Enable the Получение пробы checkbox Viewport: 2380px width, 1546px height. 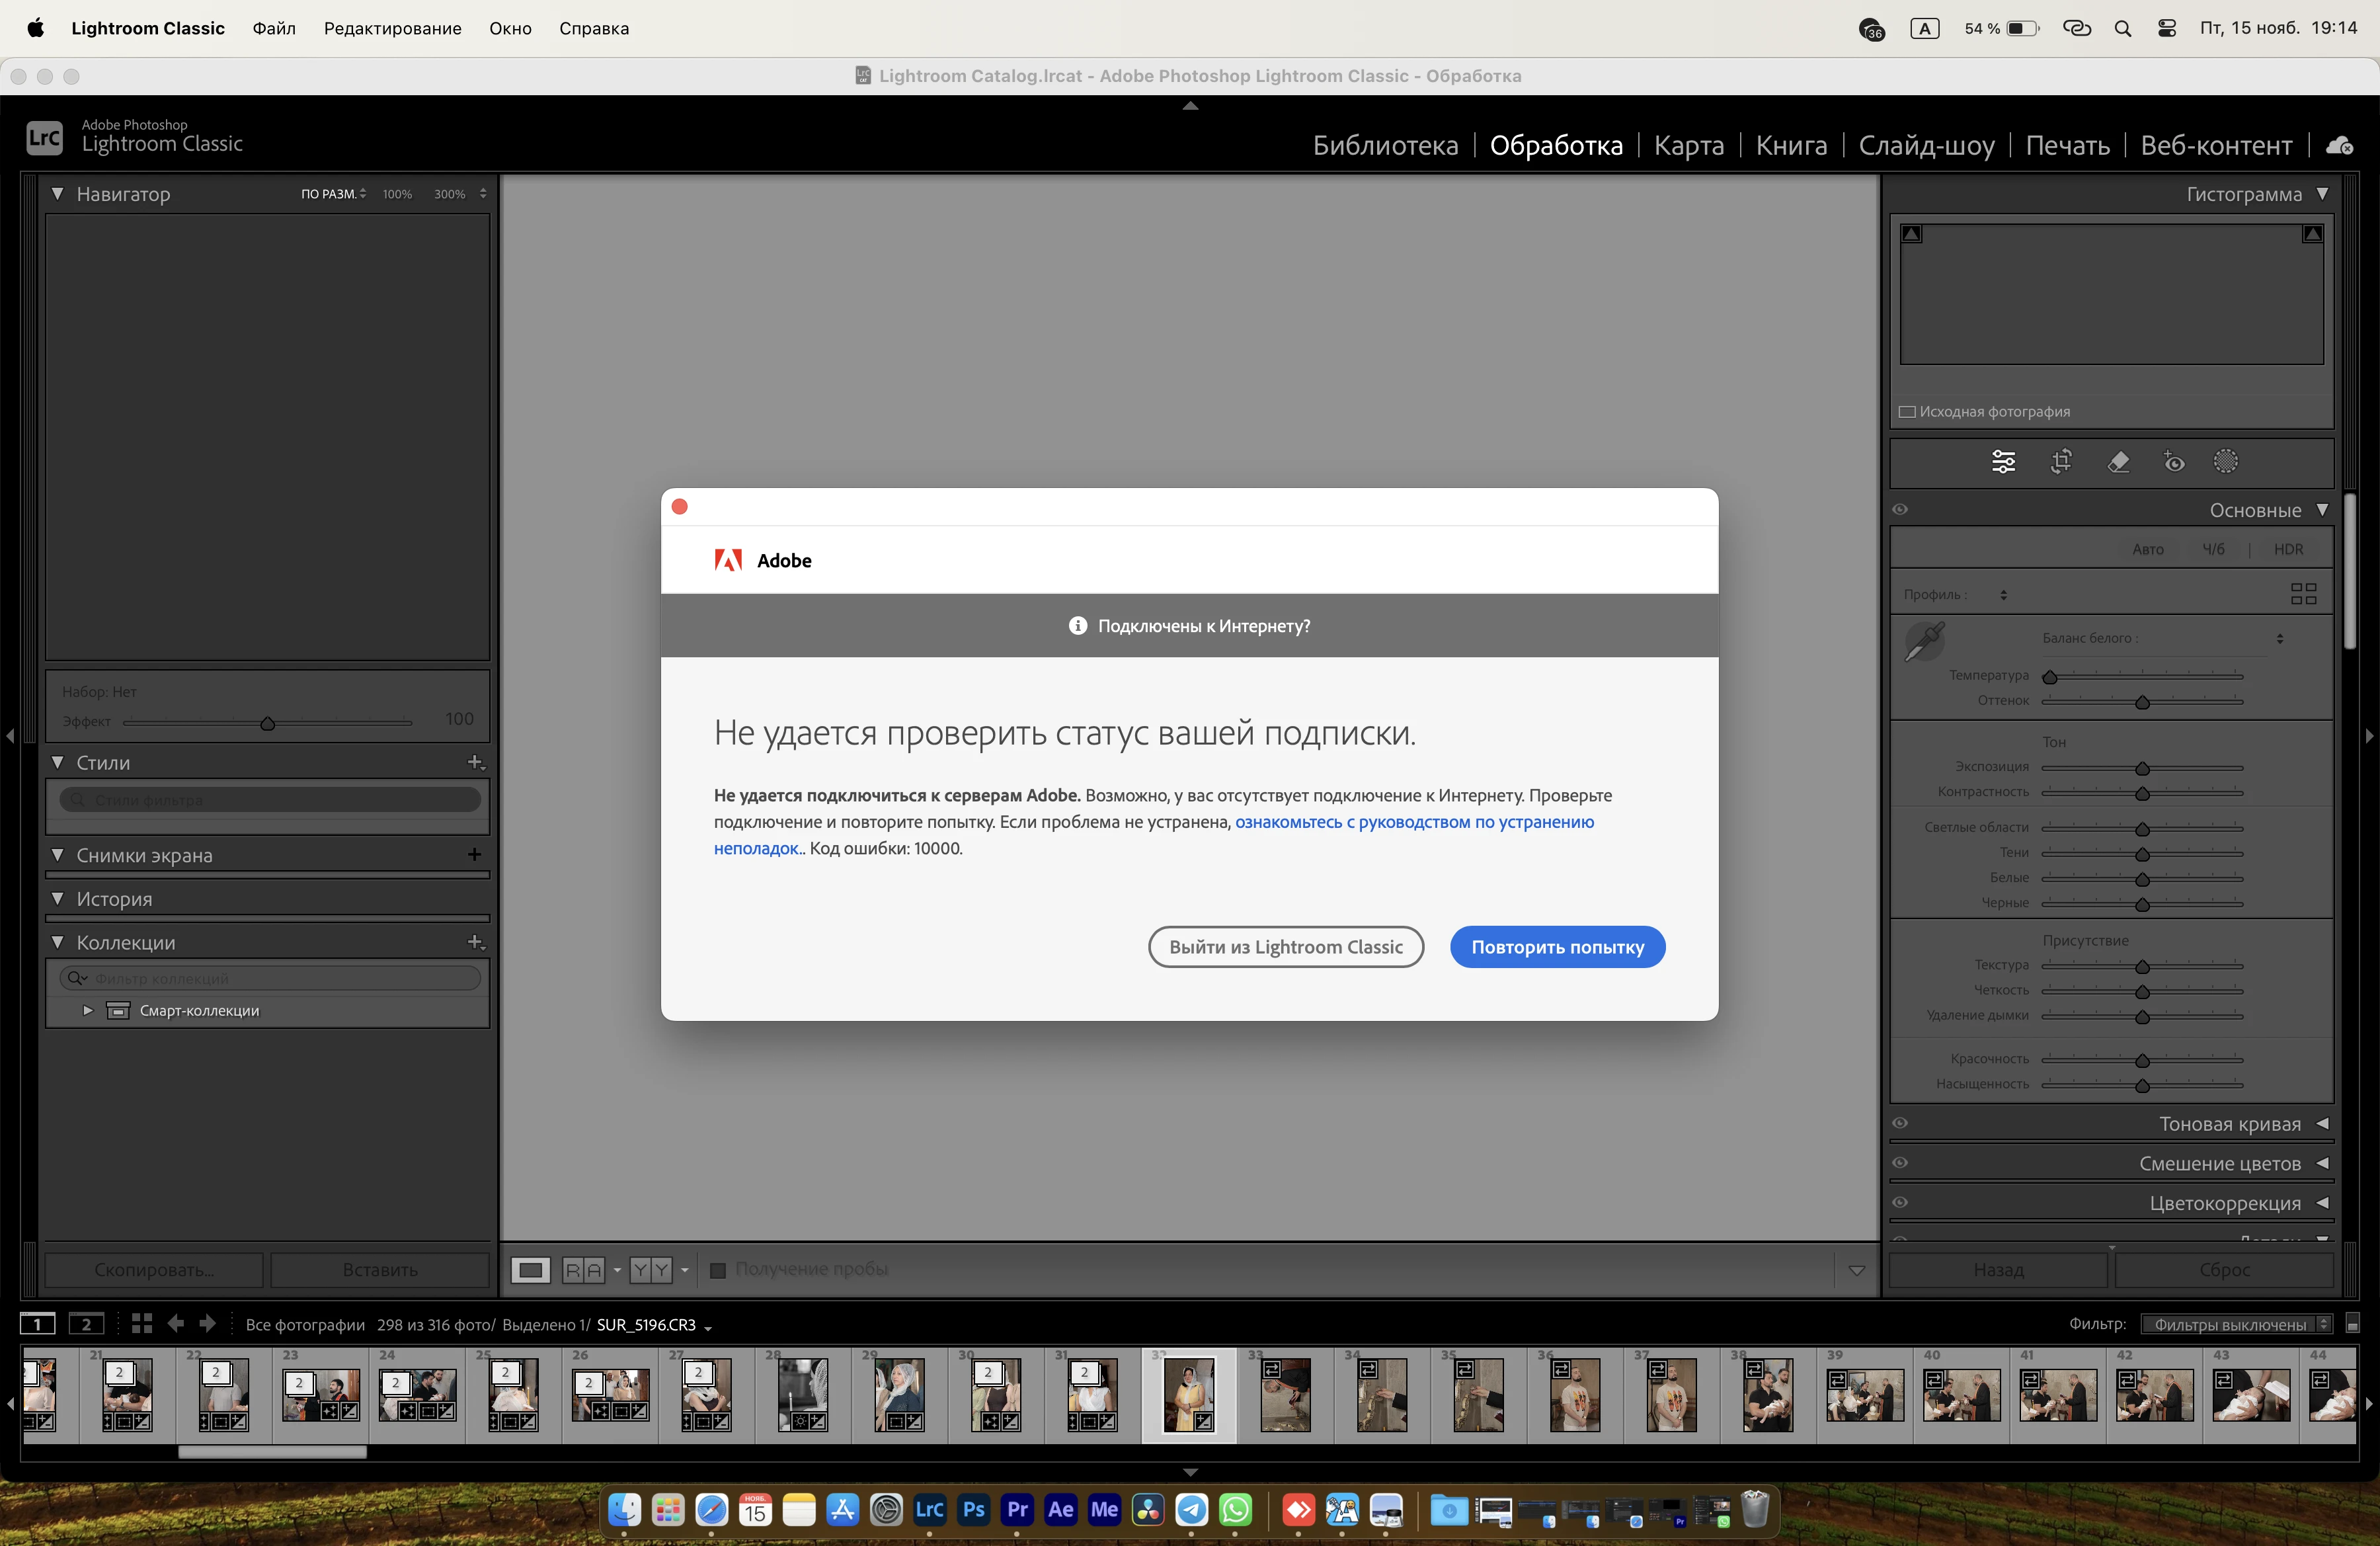(717, 1270)
